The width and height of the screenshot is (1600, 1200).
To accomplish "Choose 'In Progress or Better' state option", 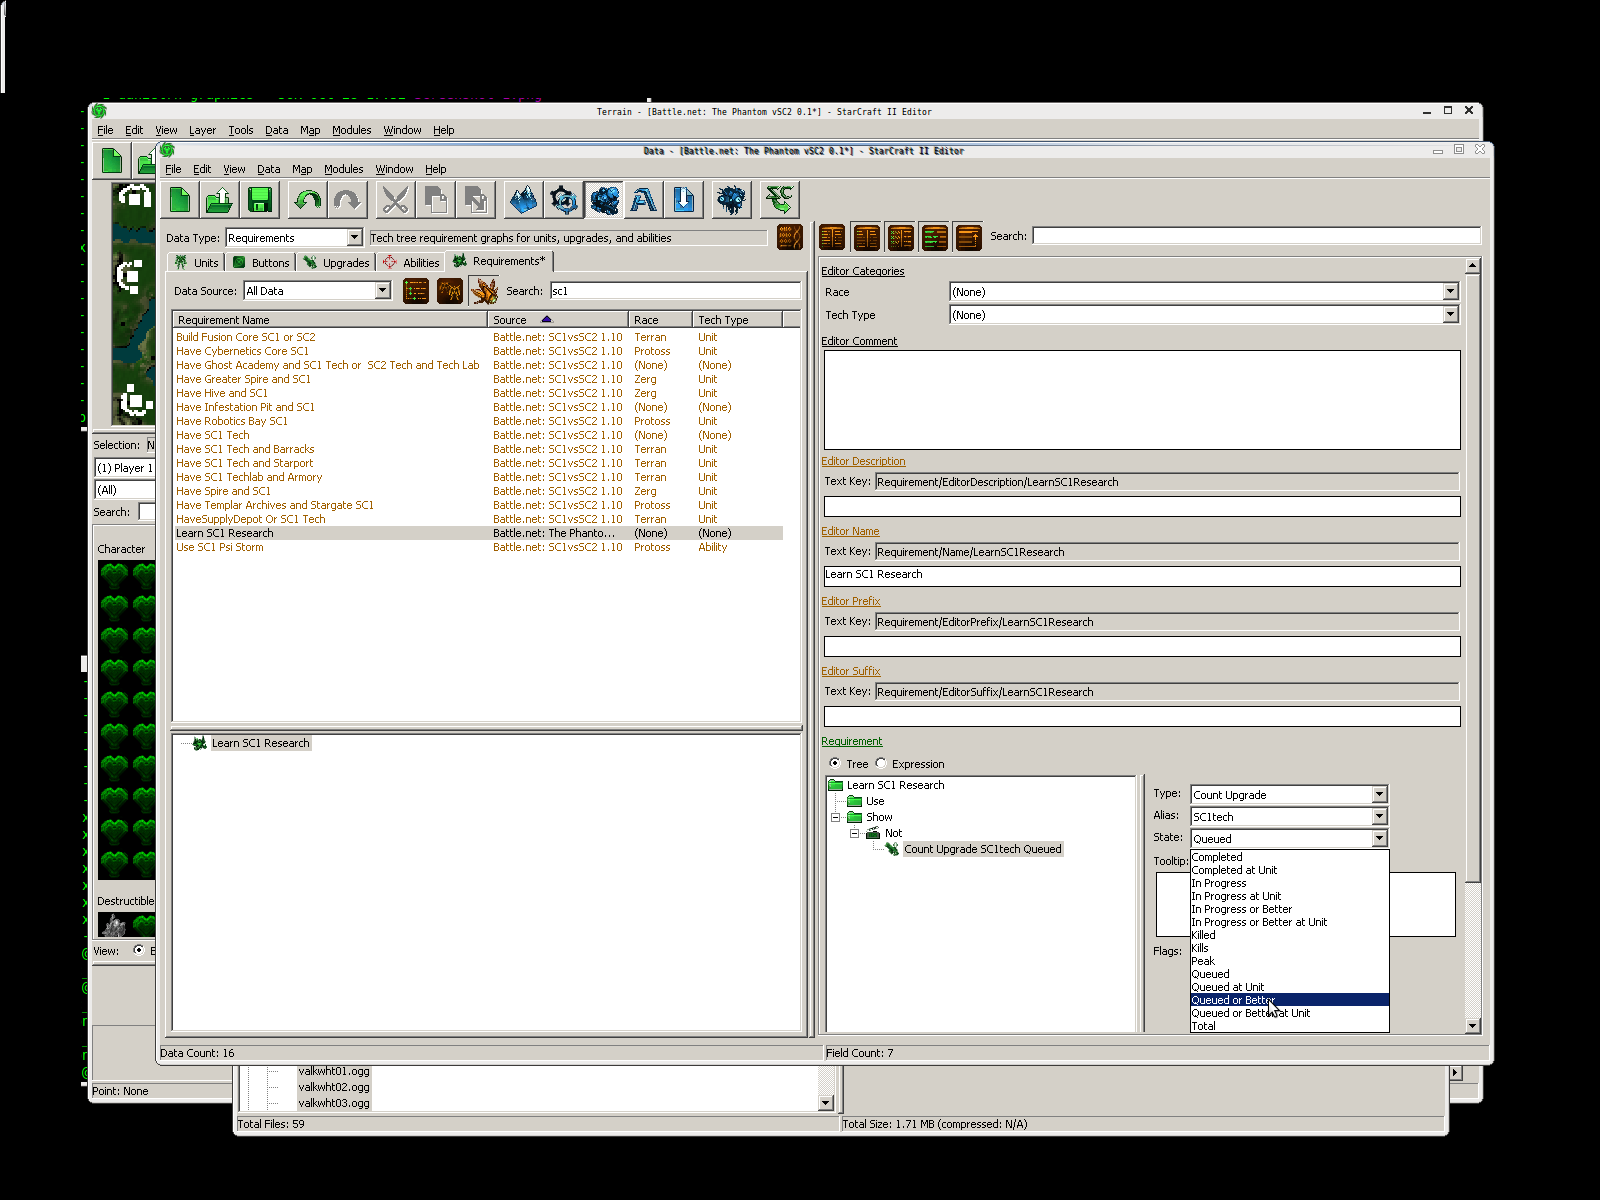I will 1241,909.
